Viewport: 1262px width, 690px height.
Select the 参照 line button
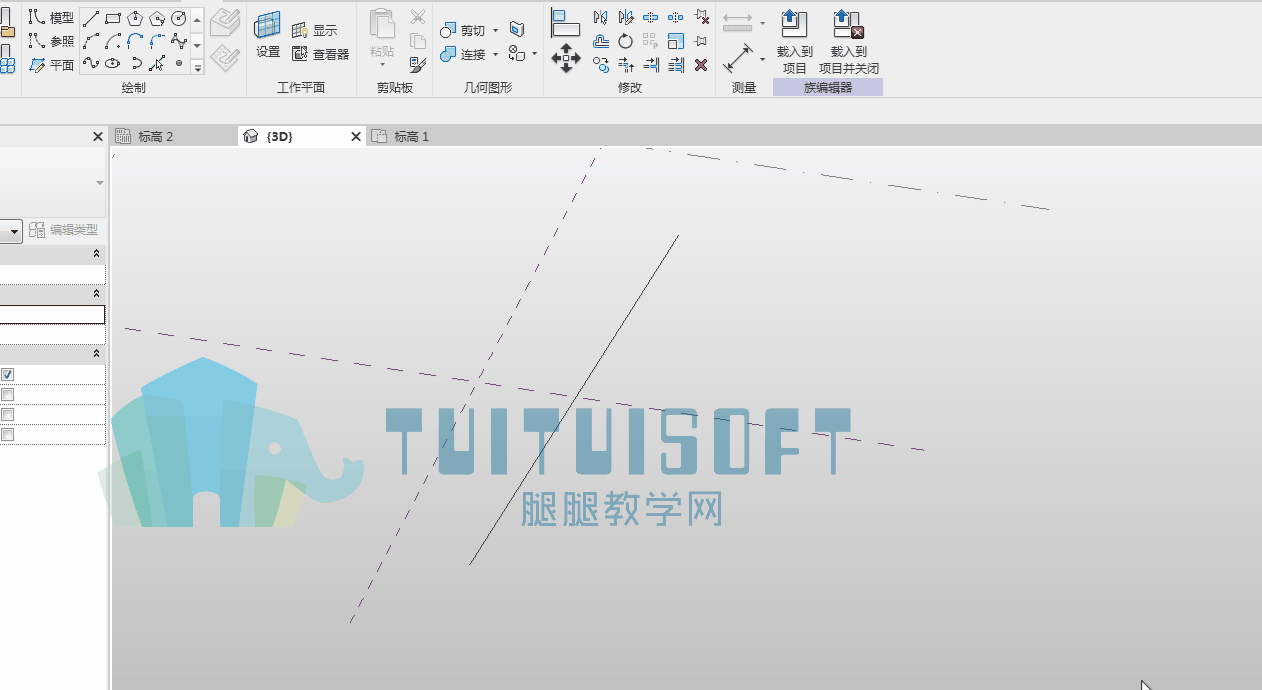point(51,41)
